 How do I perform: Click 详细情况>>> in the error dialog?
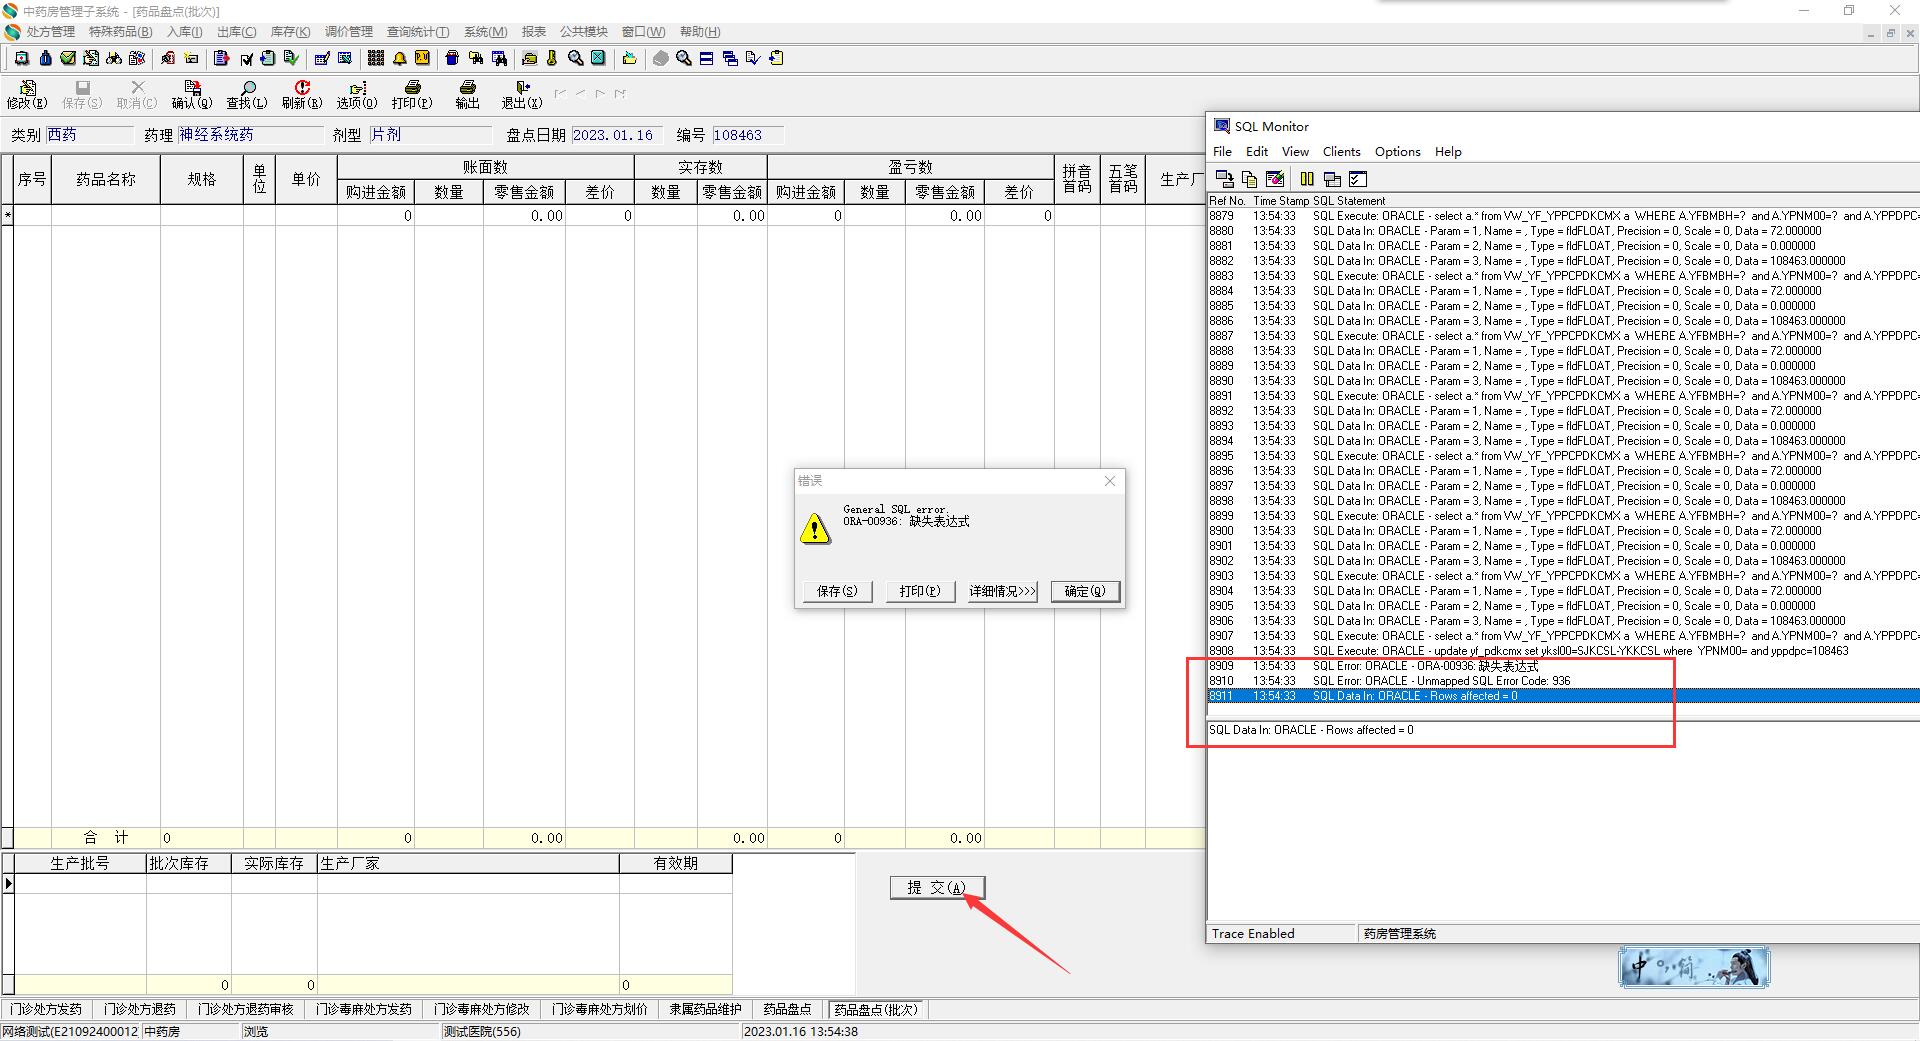click(x=1002, y=591)
